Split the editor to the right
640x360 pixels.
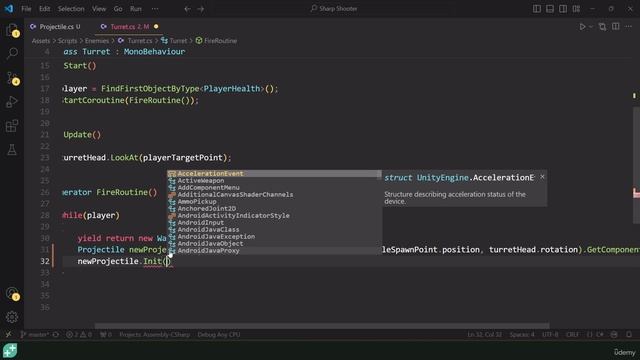616,27
